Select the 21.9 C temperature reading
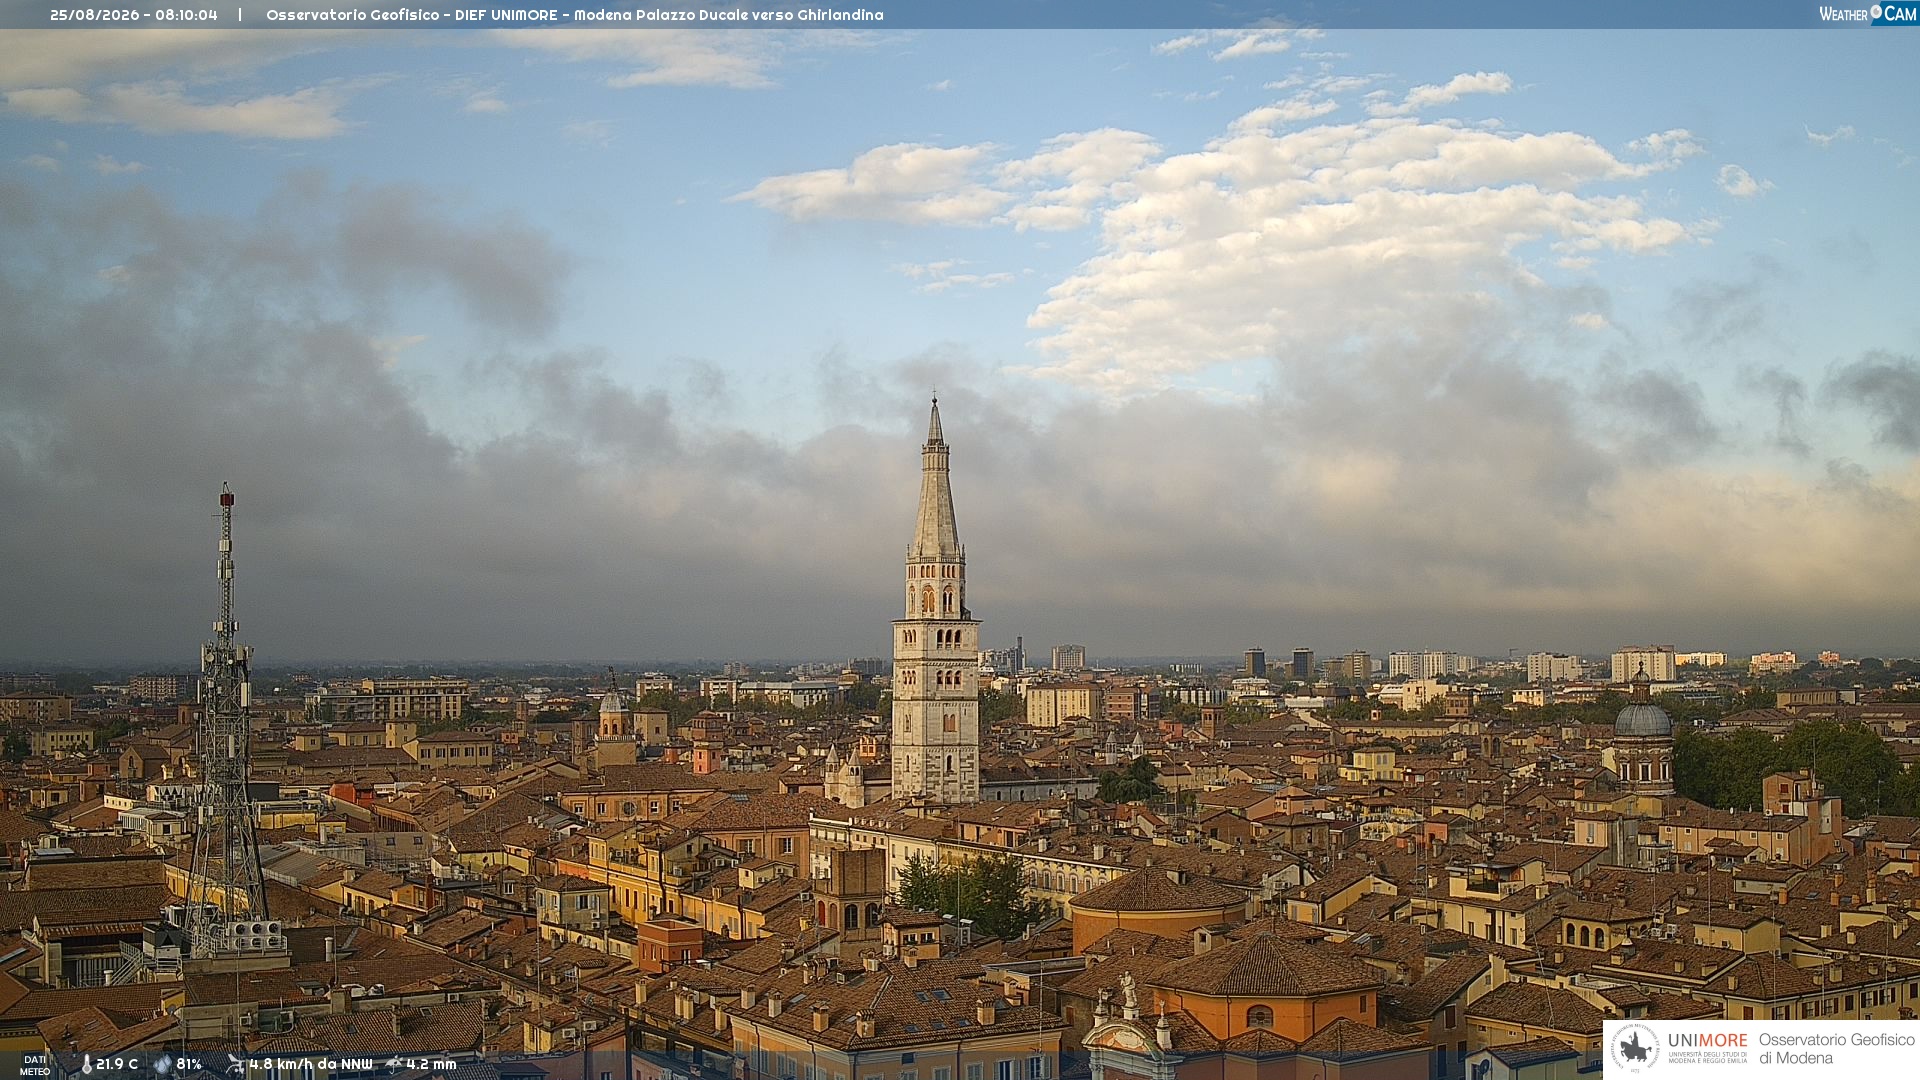Image resolution: width=1920 pixels, height=1080 pixels. [x=117, y=1065]
